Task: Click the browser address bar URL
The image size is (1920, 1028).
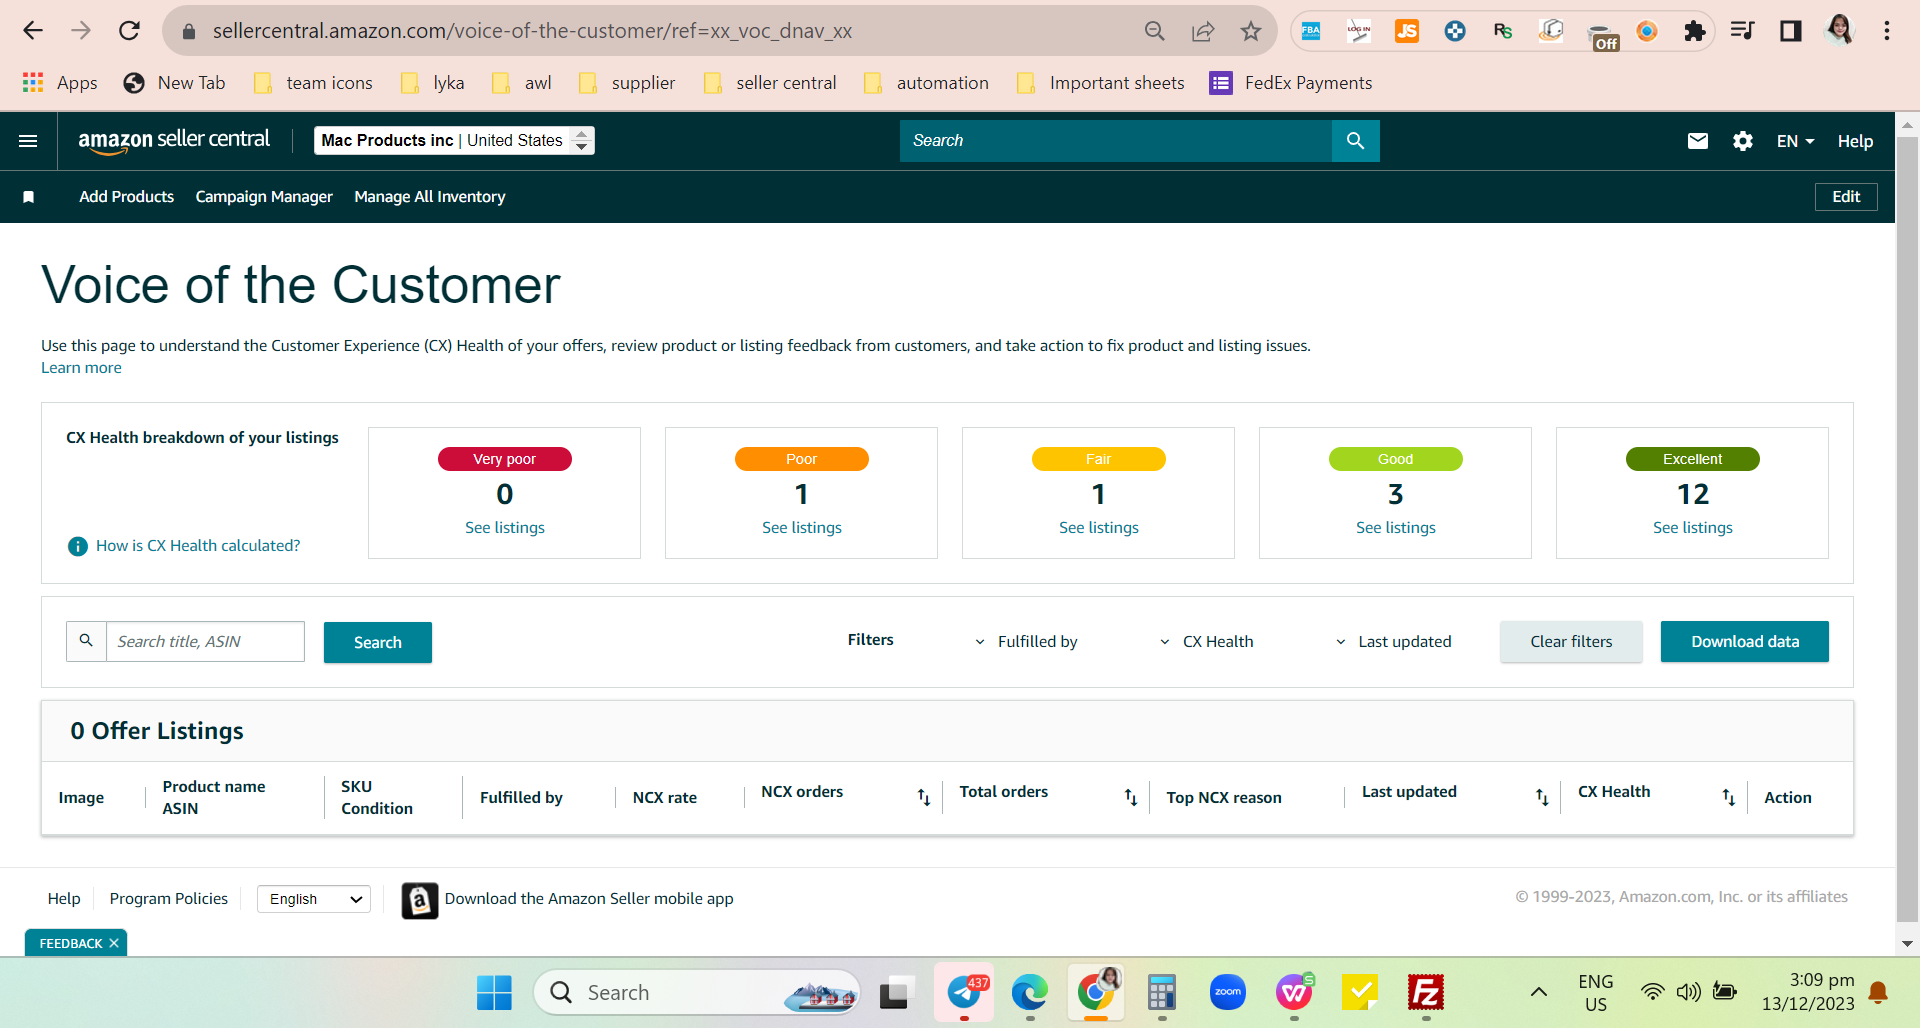Action: [x=532, y=31]
